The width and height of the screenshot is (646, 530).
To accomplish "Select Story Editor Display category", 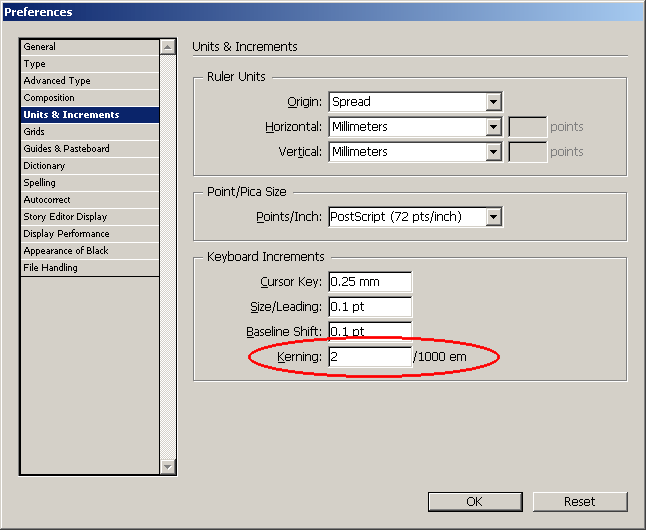I will (x=90, y=216).
